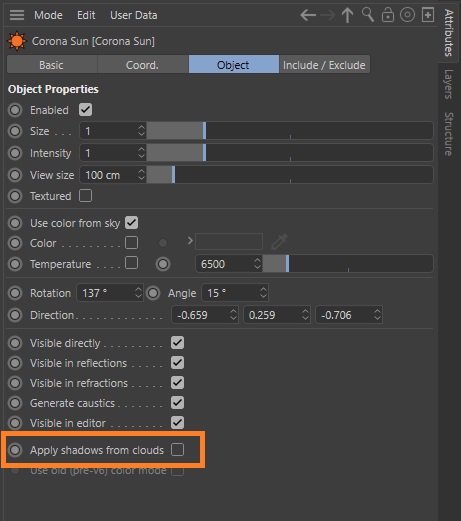
Task: Click the color eyedropper icon
Action: (x=279, y=242)
